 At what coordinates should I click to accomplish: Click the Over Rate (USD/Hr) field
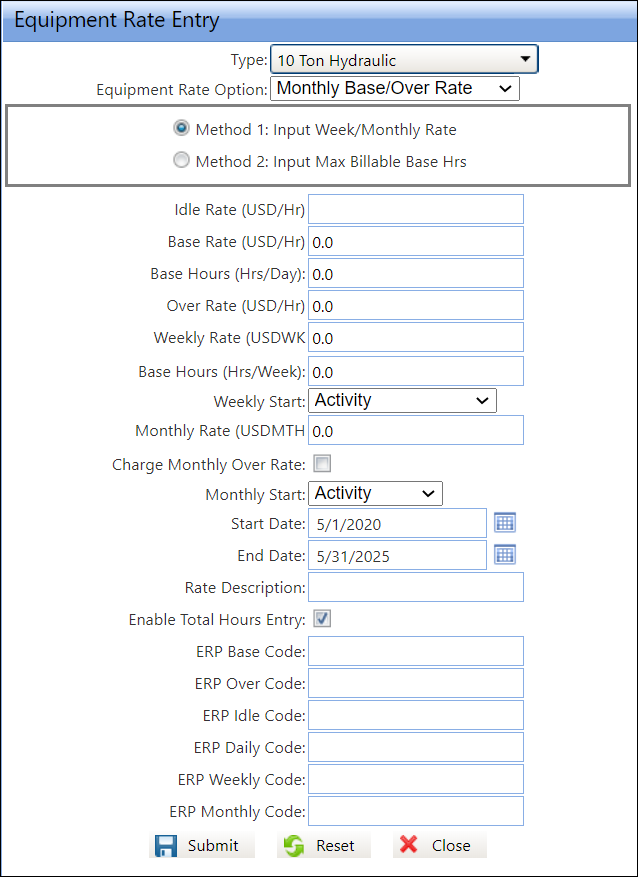pyautogui.click(x=415, y=305)
